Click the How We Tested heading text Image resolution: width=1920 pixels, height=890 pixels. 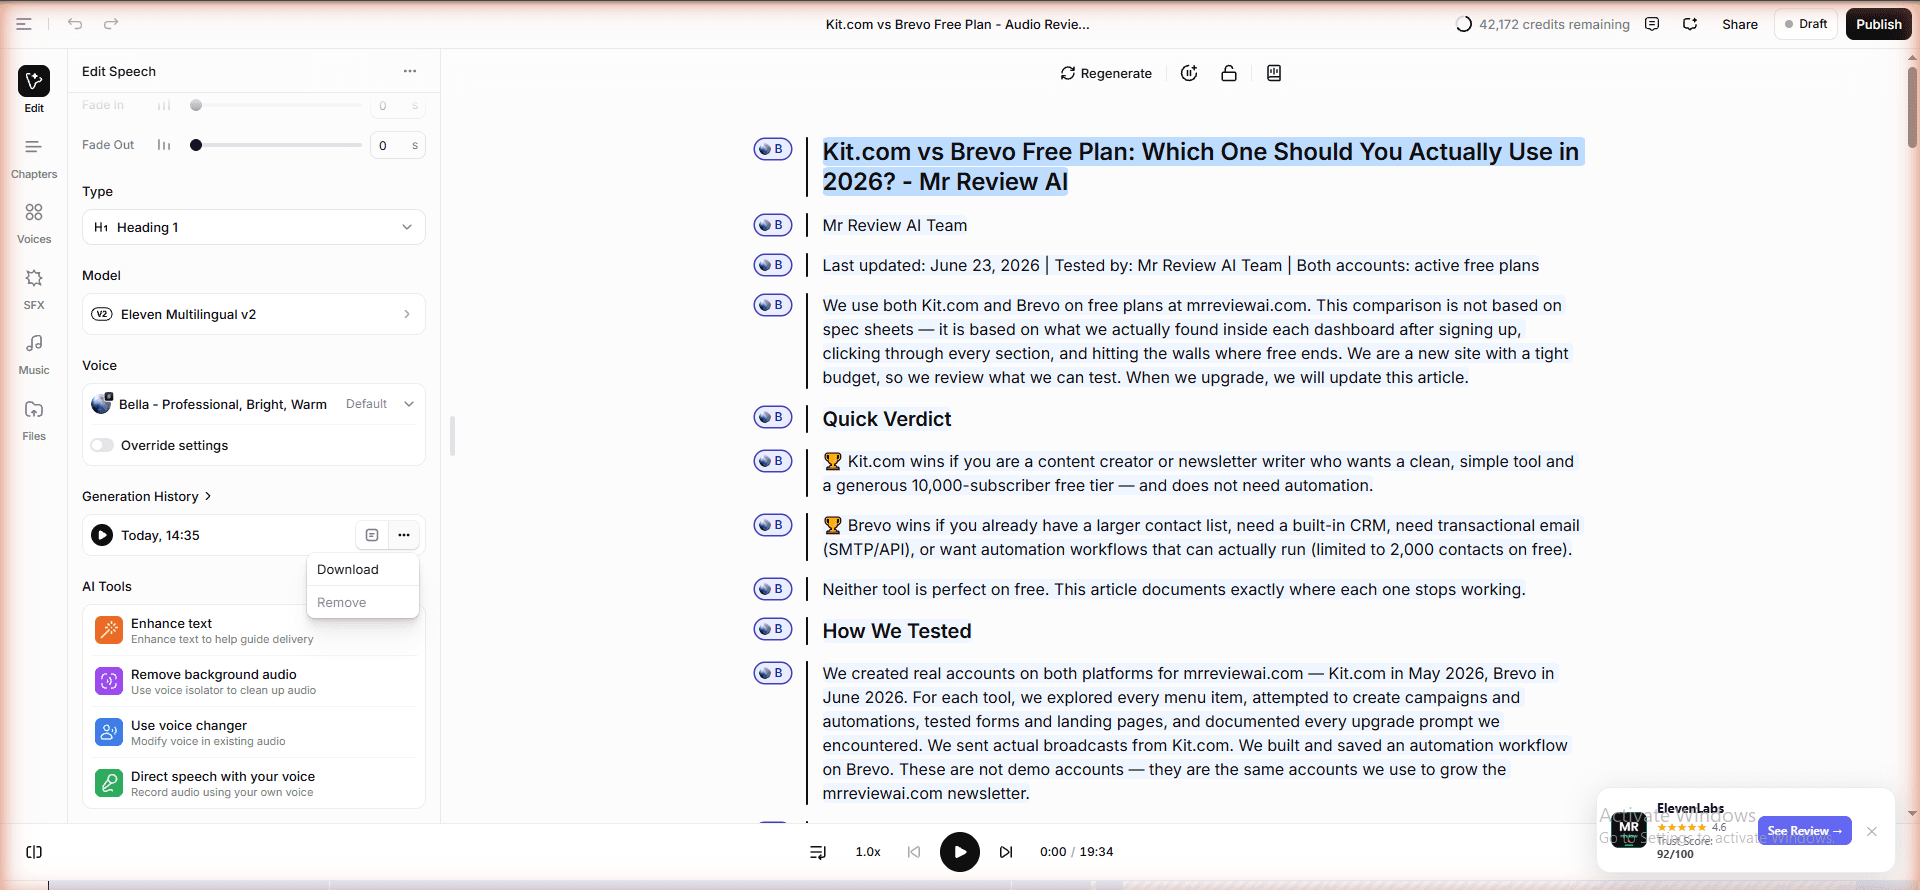click(897, 631)
